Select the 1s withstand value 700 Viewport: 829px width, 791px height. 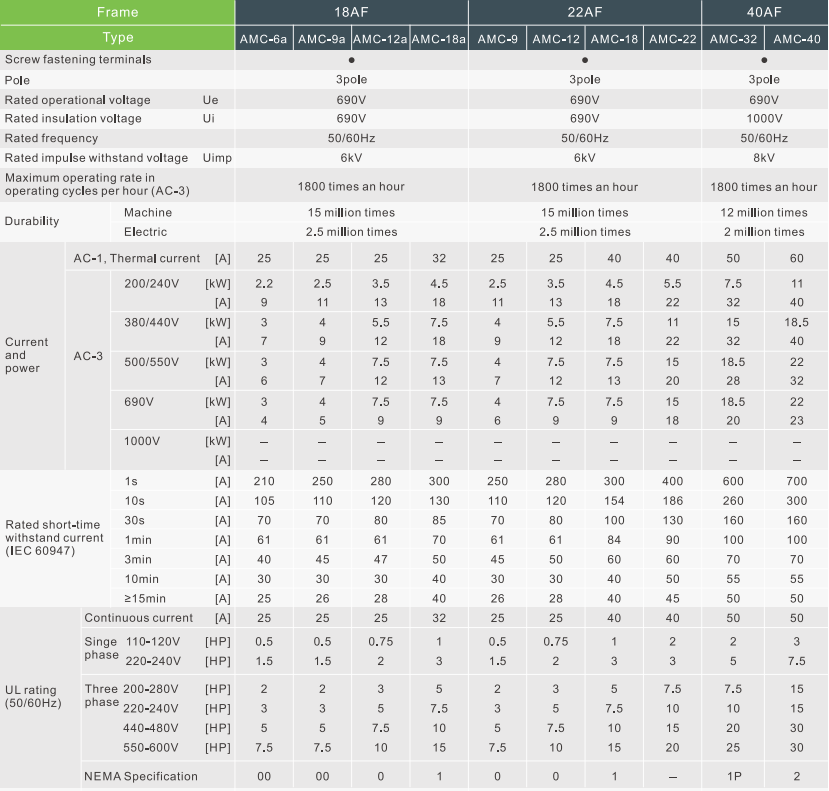[x=797, y=481]
